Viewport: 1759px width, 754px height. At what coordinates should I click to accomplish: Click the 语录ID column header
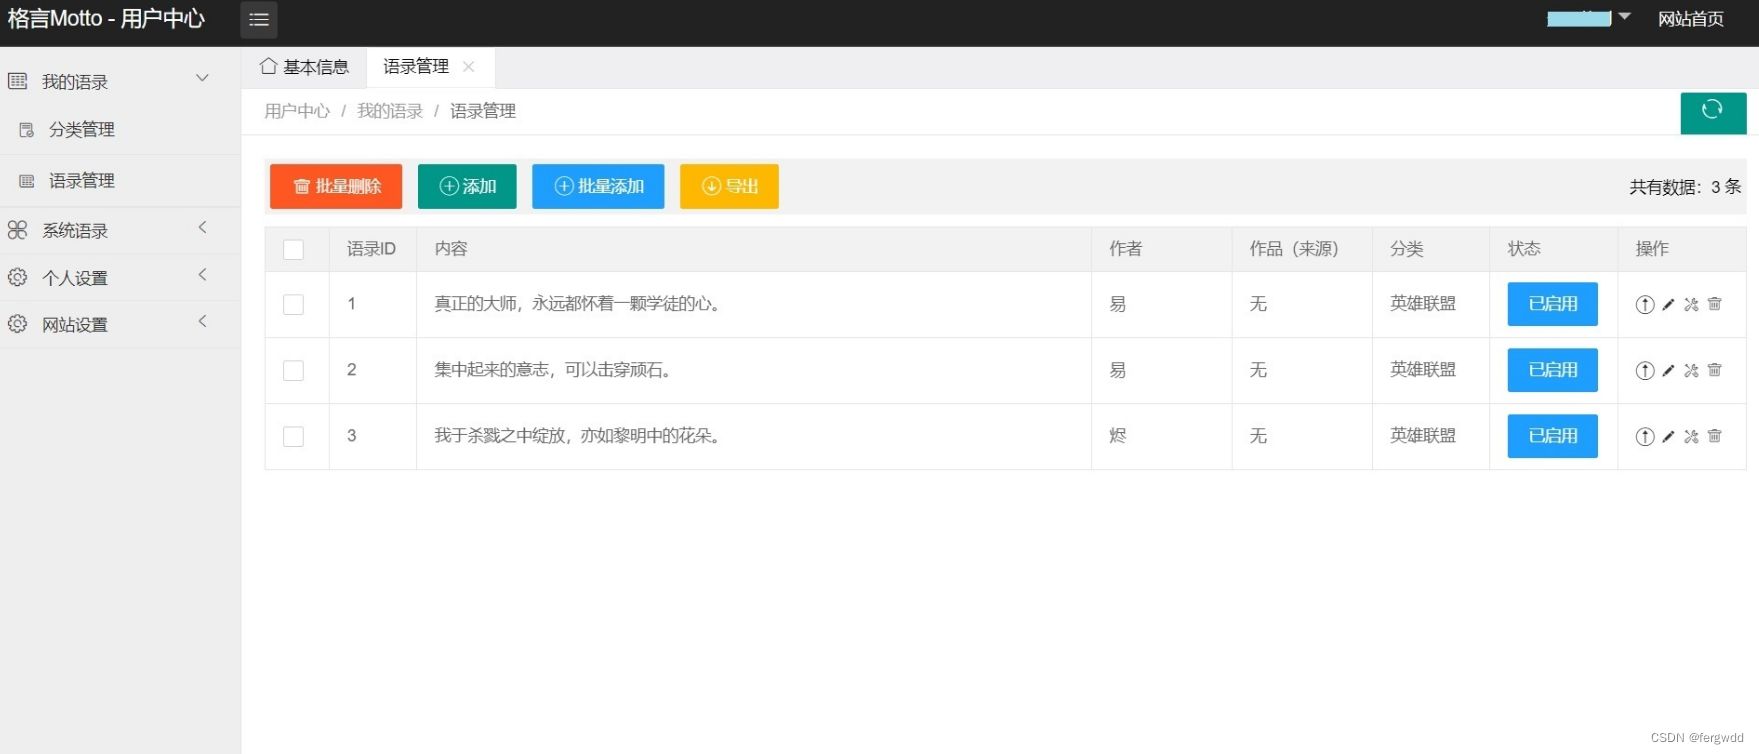tap(371, 249)
